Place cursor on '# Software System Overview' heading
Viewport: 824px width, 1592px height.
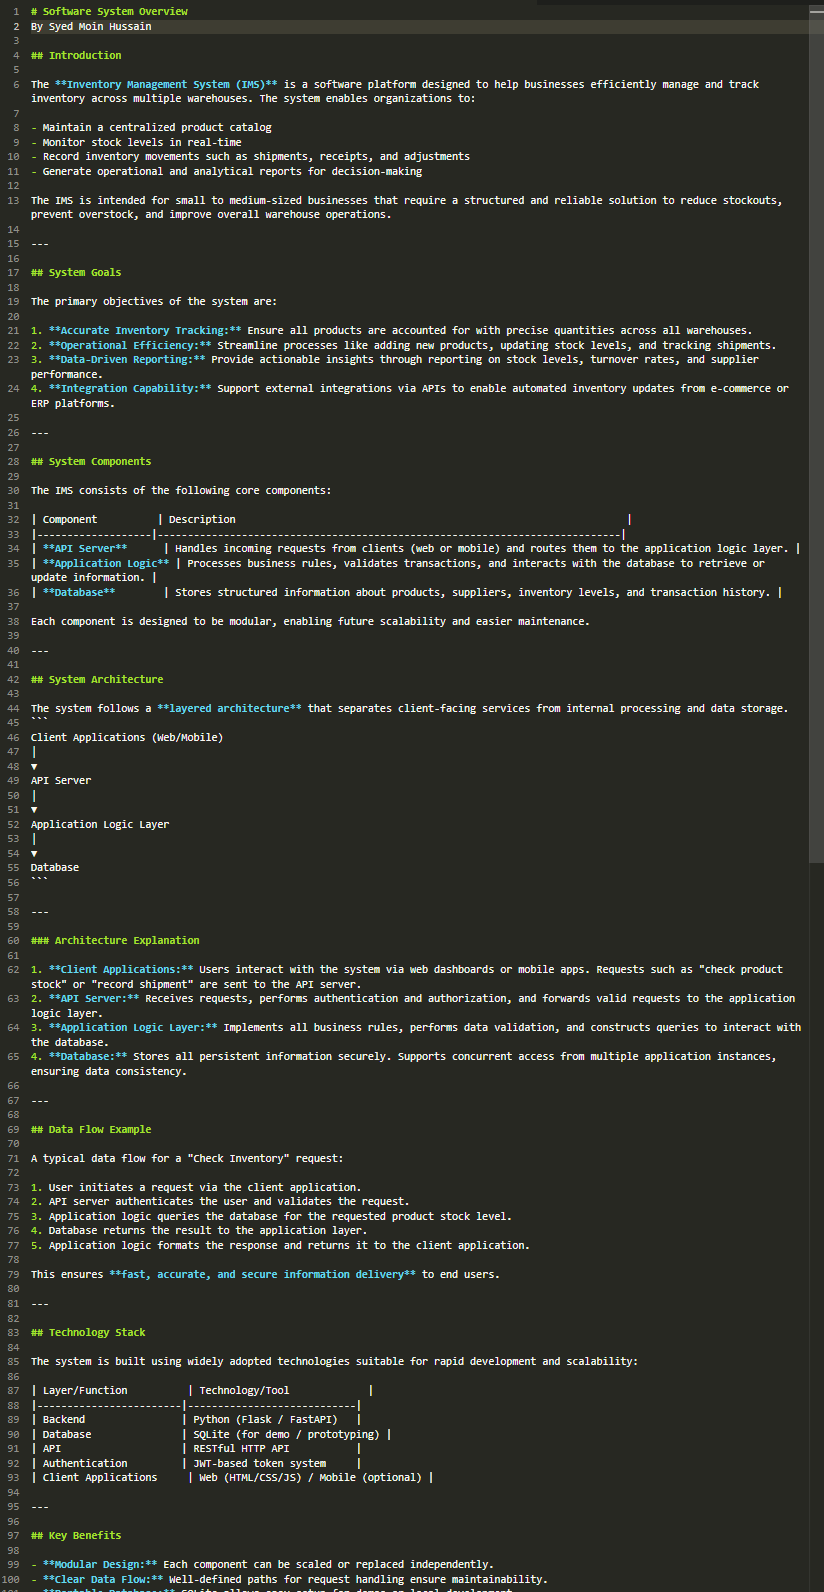pos(109,11)
